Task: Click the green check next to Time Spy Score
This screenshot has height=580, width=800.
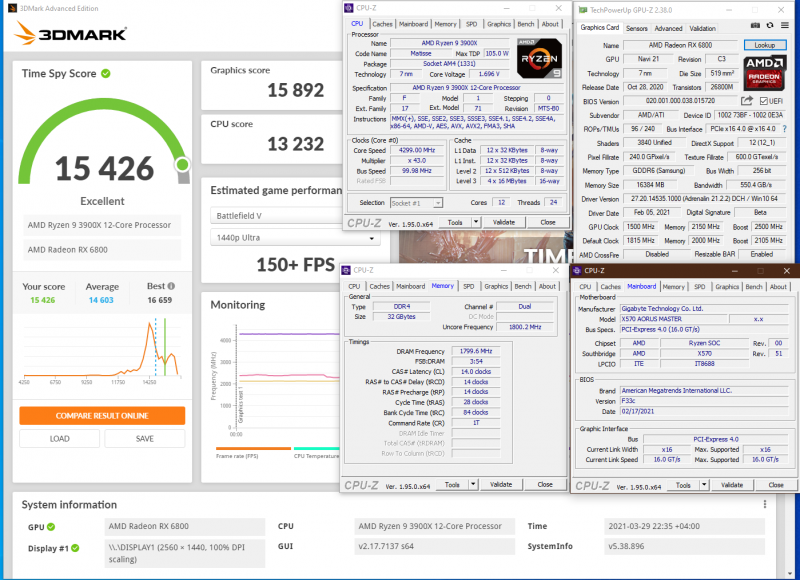Action: coord(106,73)
